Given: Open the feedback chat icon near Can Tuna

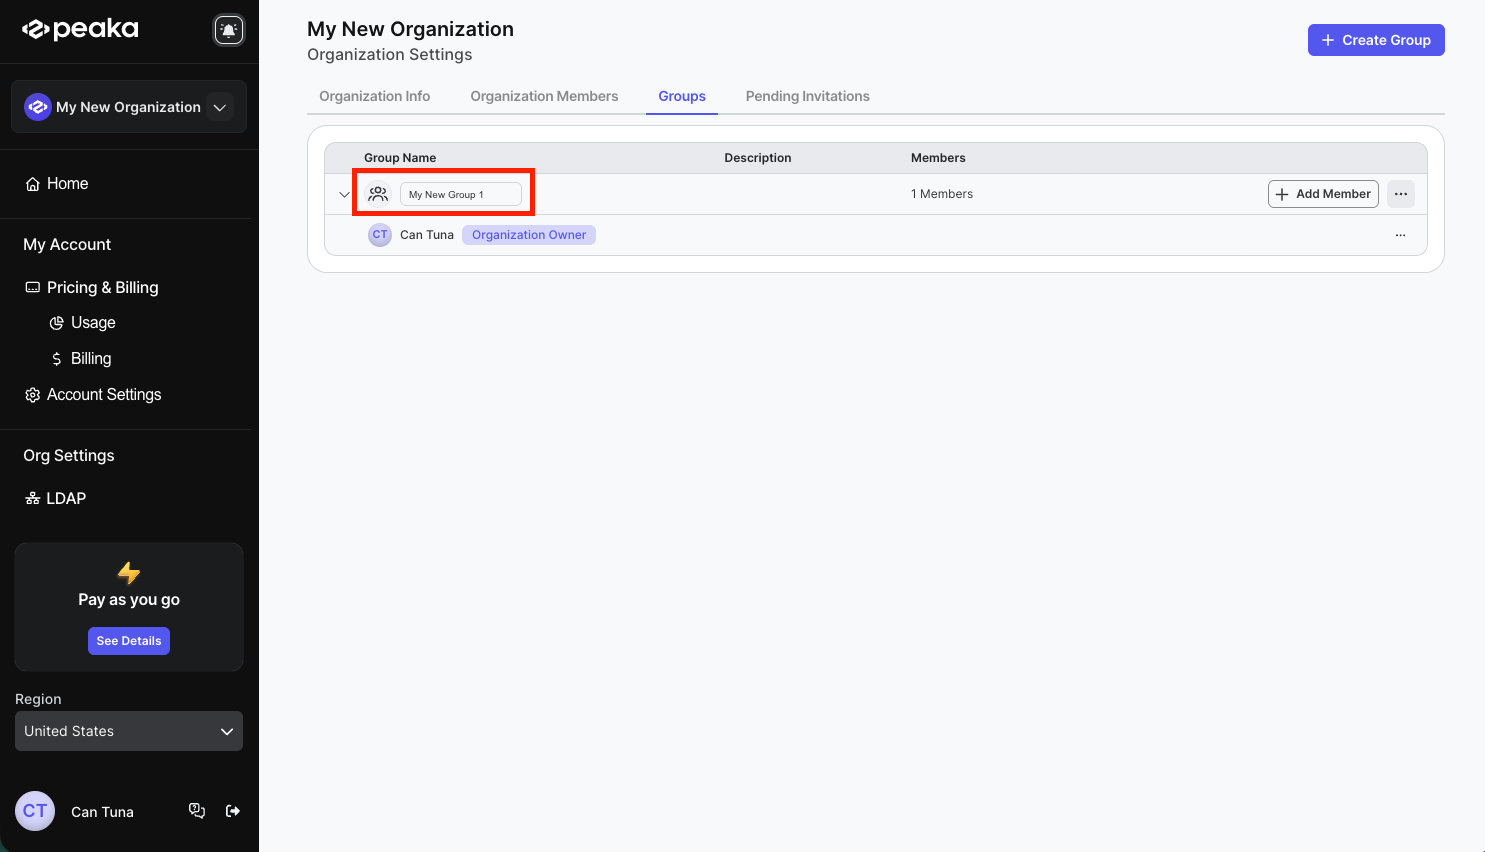Looking at the screenshot, I should tap(197, 811).
